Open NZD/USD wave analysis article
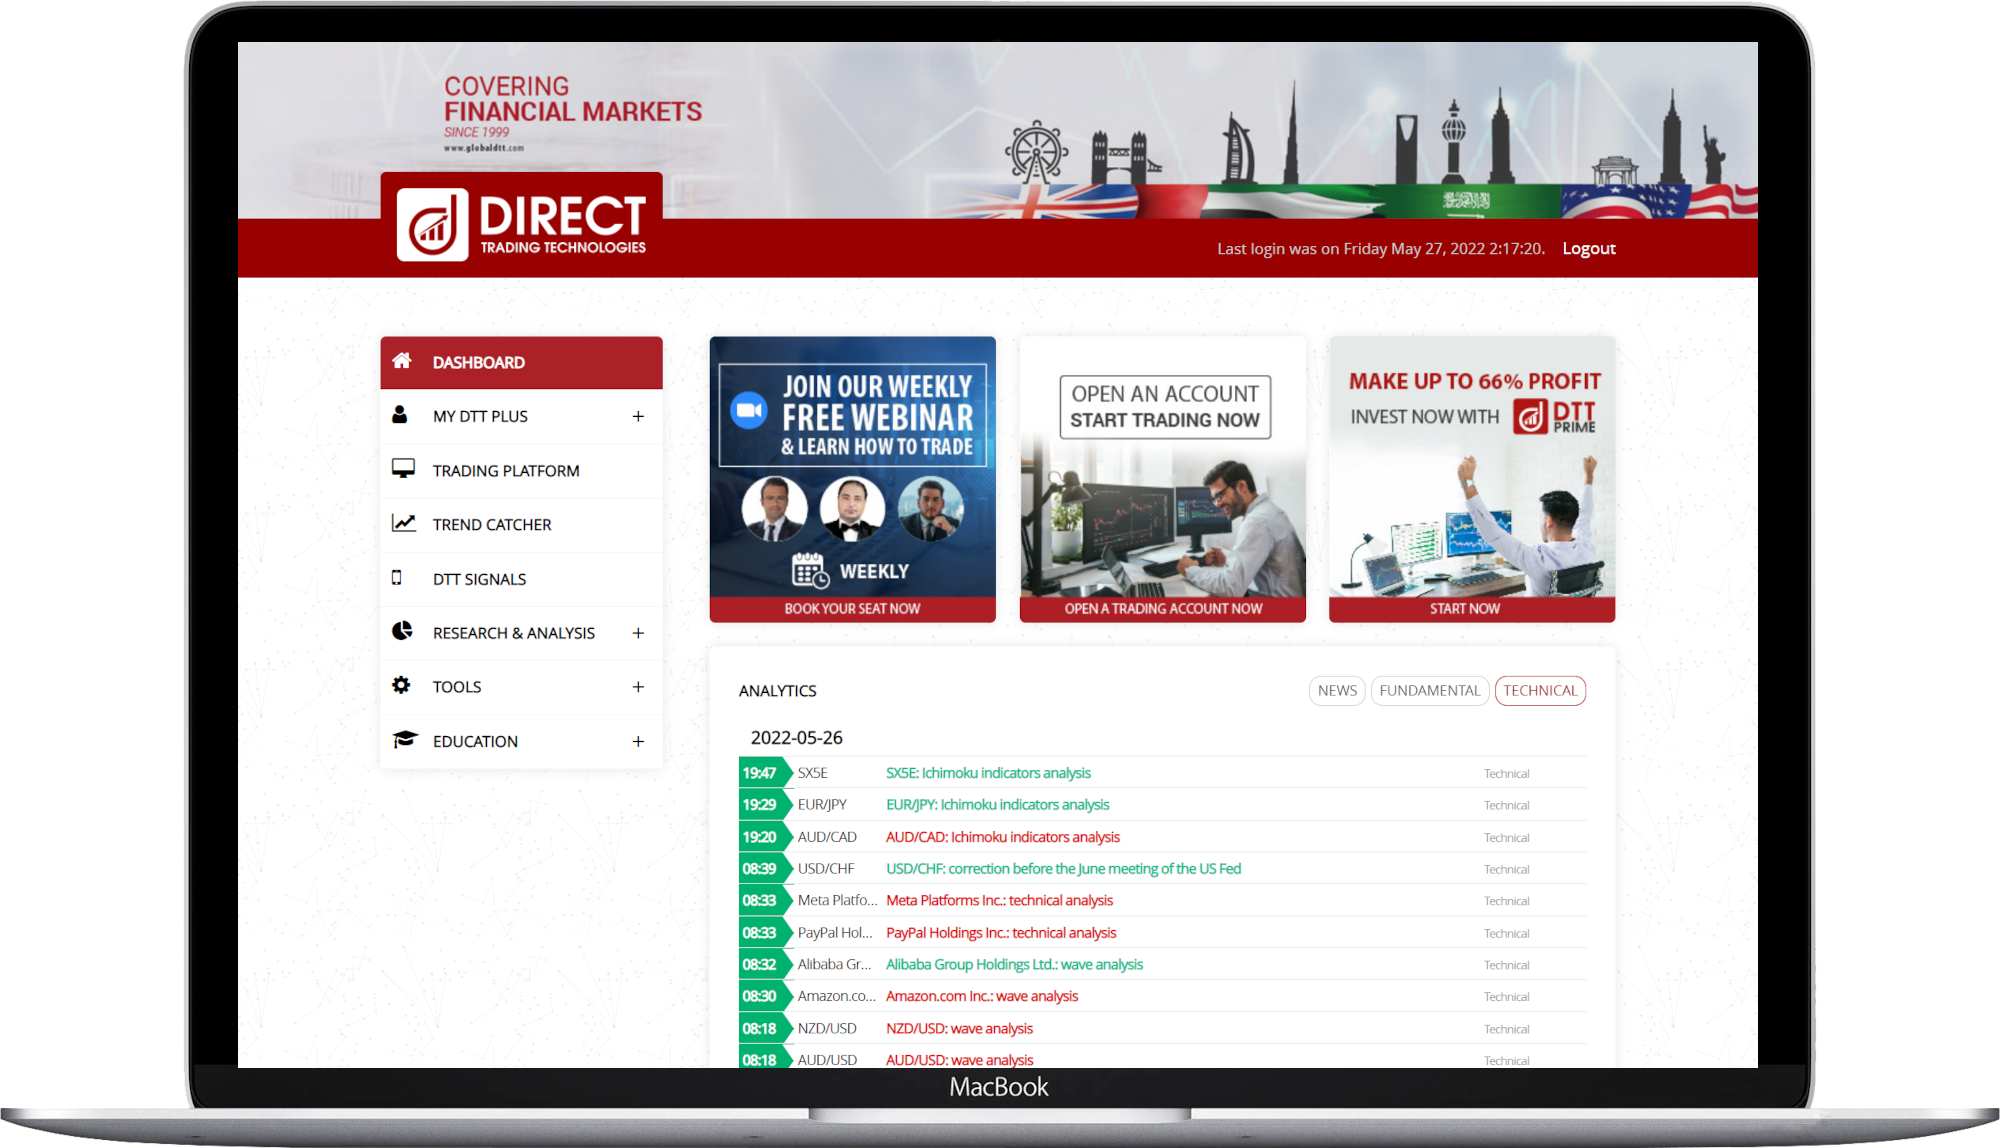Screen dimensions: 2000x1148 959,1028
